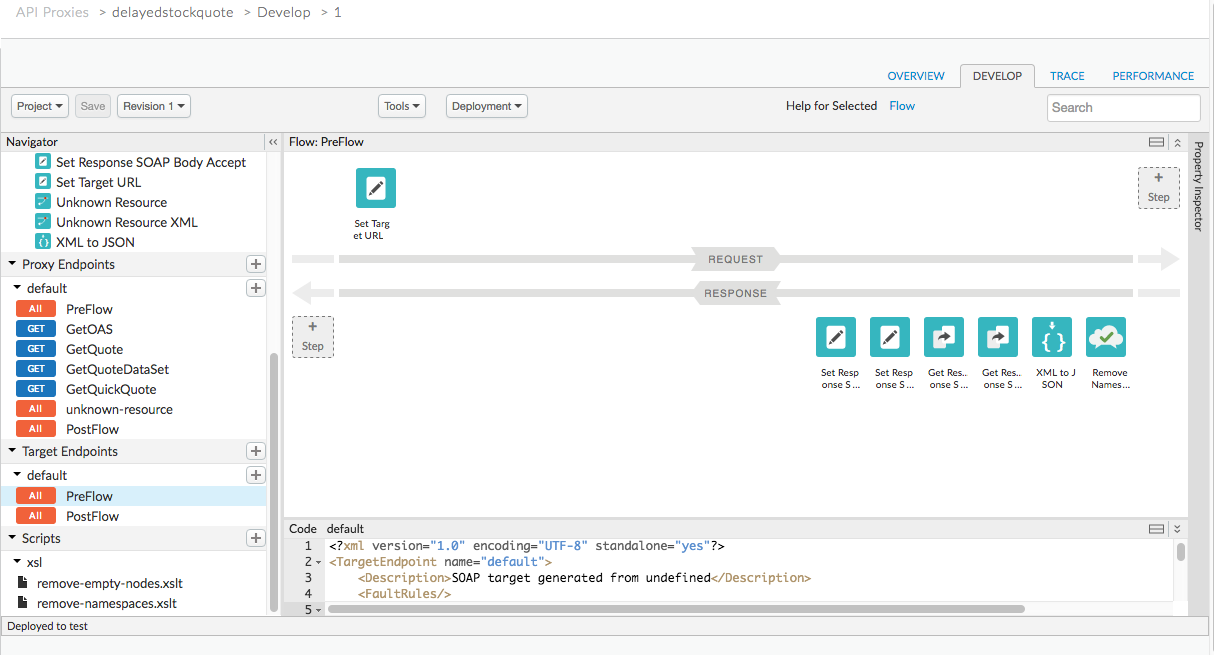
Task: Open the OVERVIEW tab
Action: point(915,76)
